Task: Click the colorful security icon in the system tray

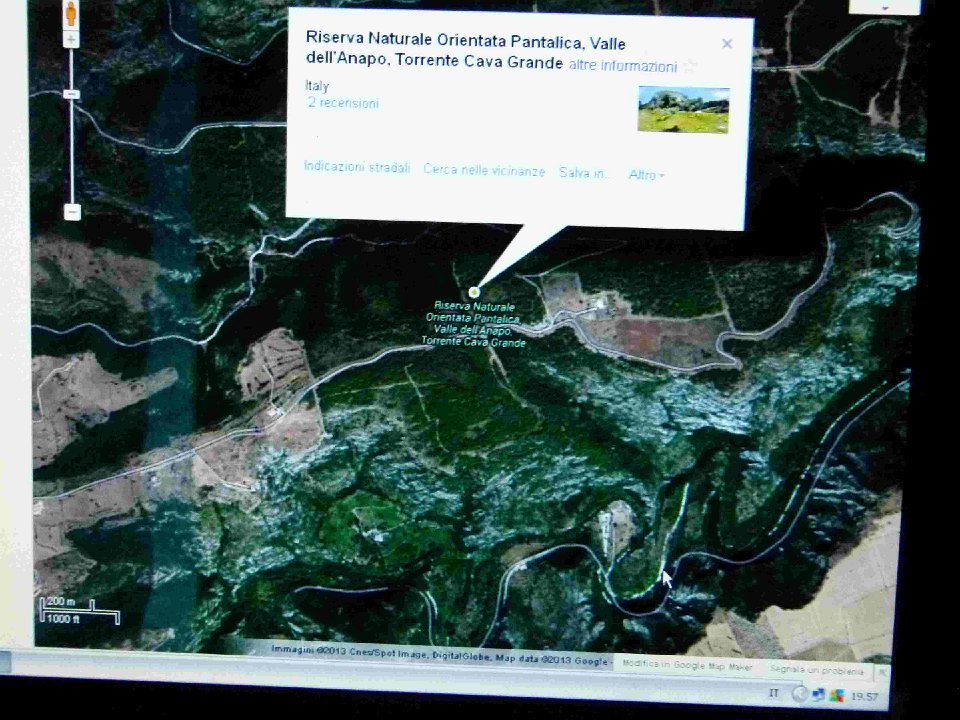Action: 837,696
